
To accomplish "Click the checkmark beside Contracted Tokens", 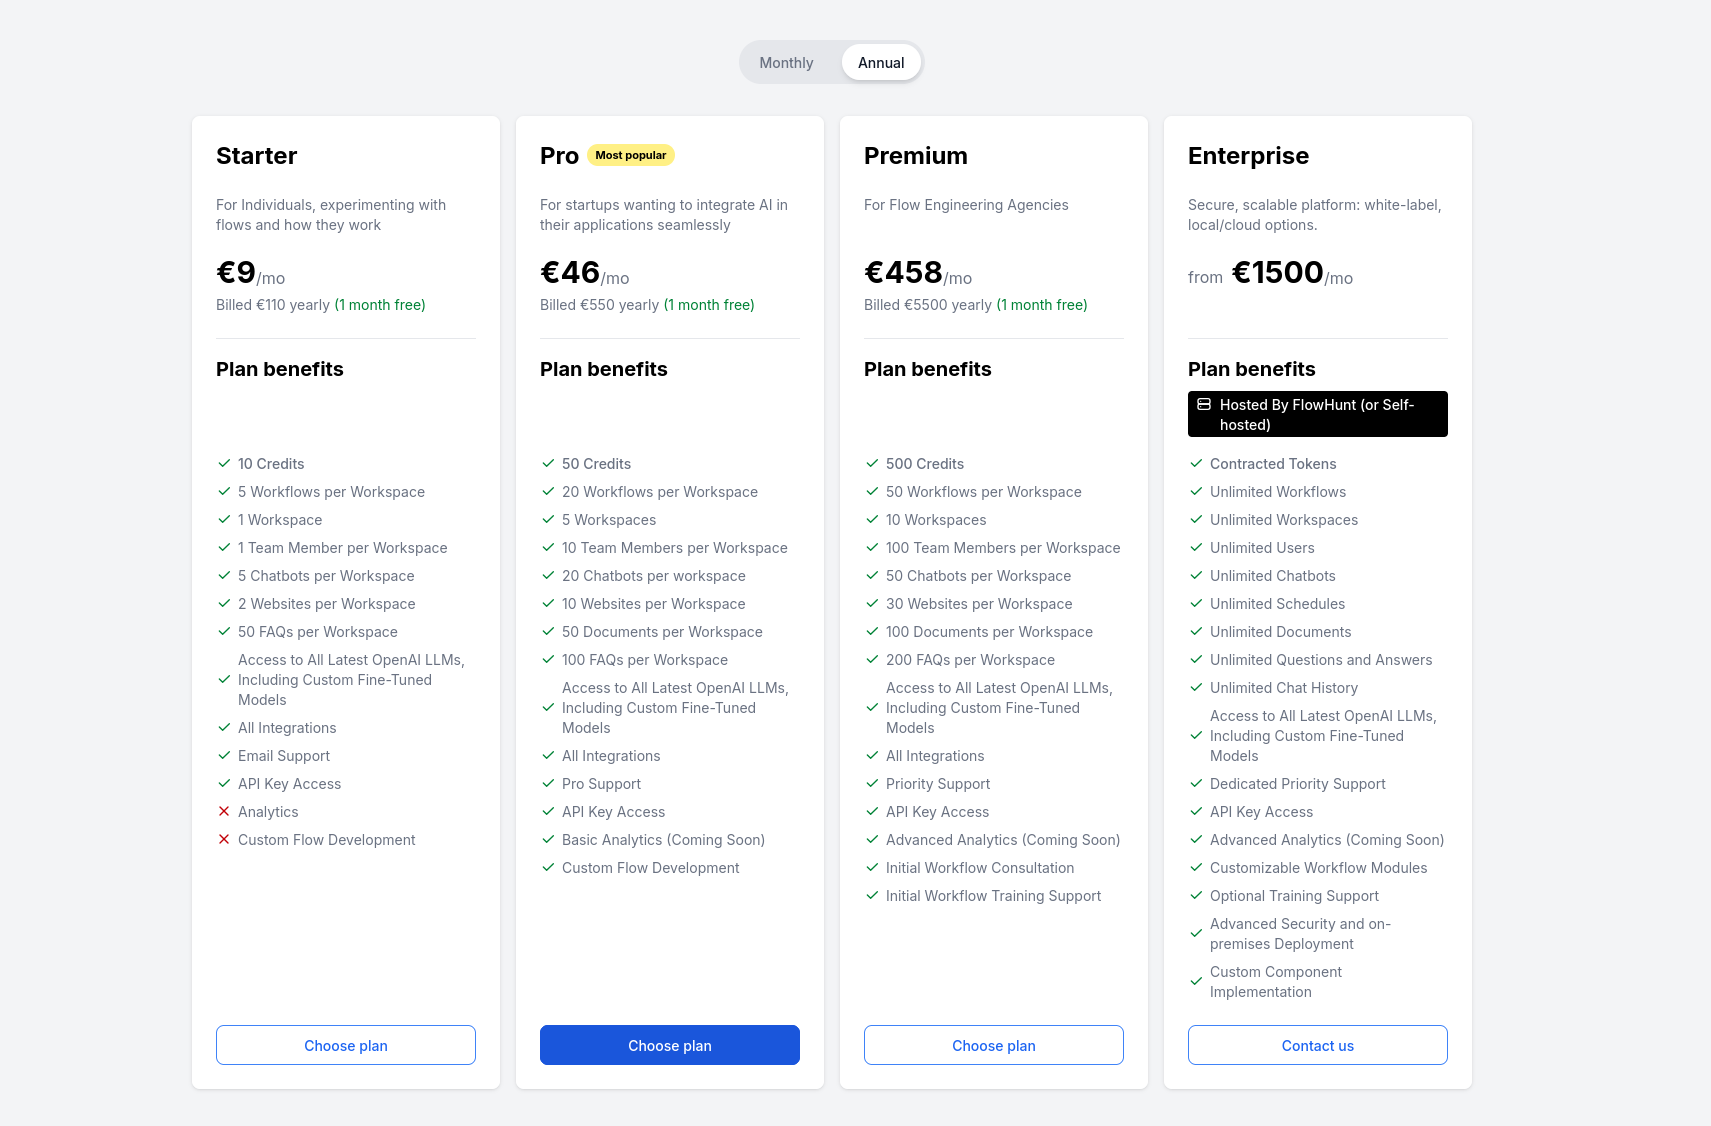I will click(1196, 463).
